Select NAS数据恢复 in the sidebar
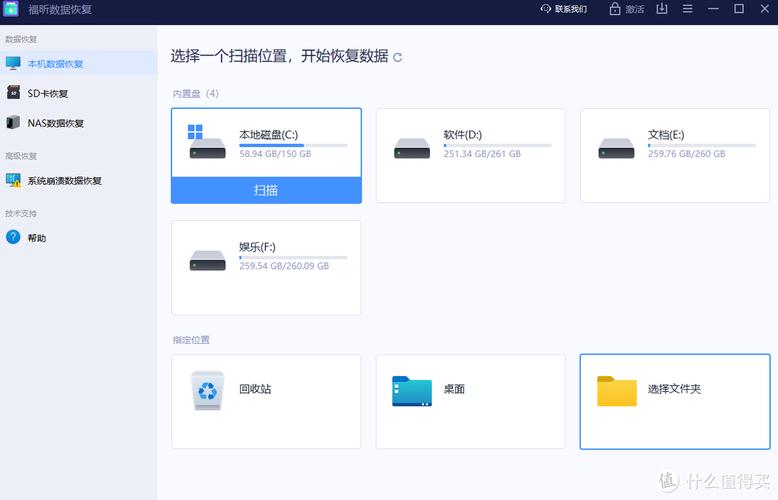The height and width of the screenshot is (500, 778). [78, 123]
